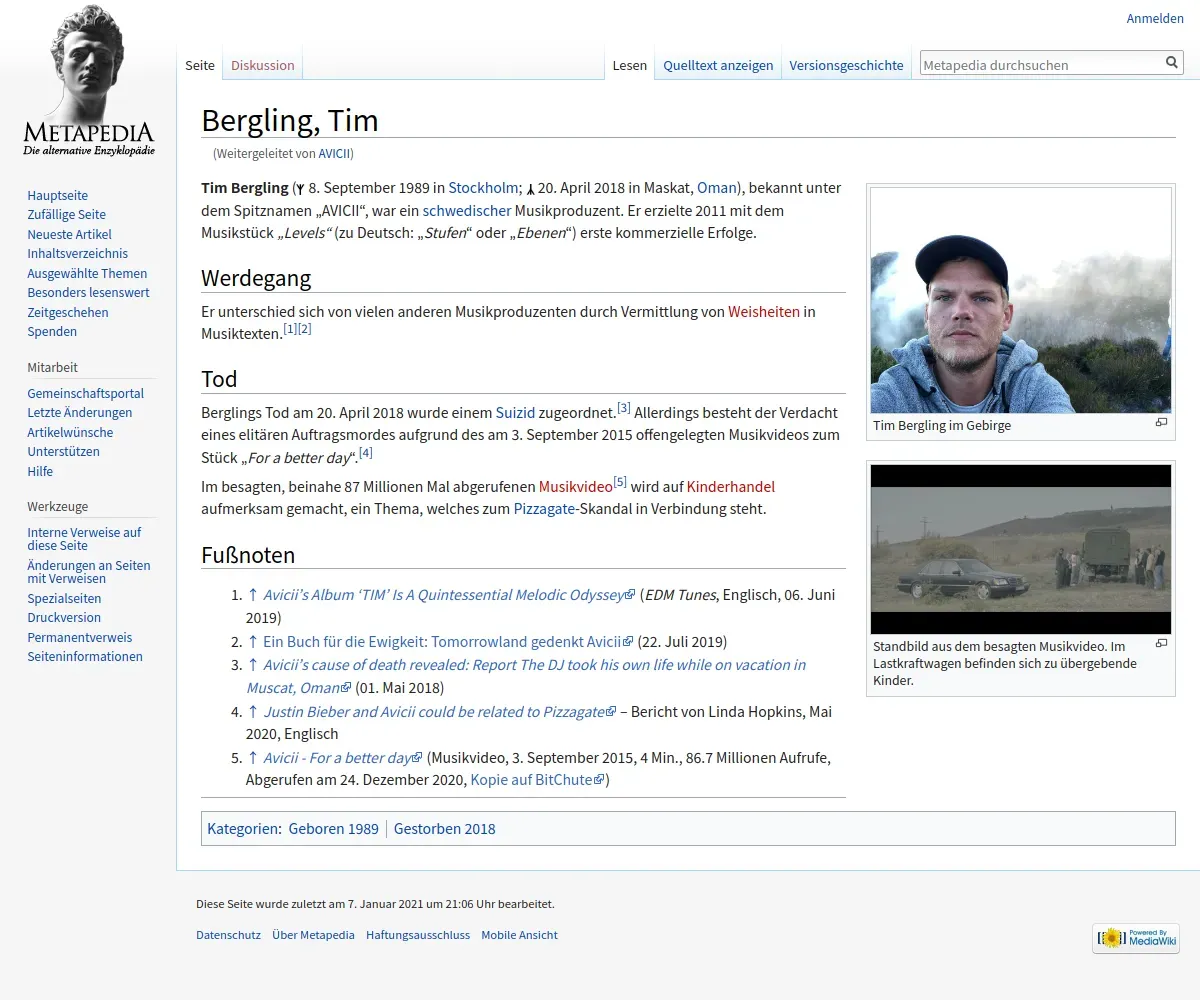1200x1000 pixels.
Task: Open category Gestorben 2018
Action: [x=445, y=829]
